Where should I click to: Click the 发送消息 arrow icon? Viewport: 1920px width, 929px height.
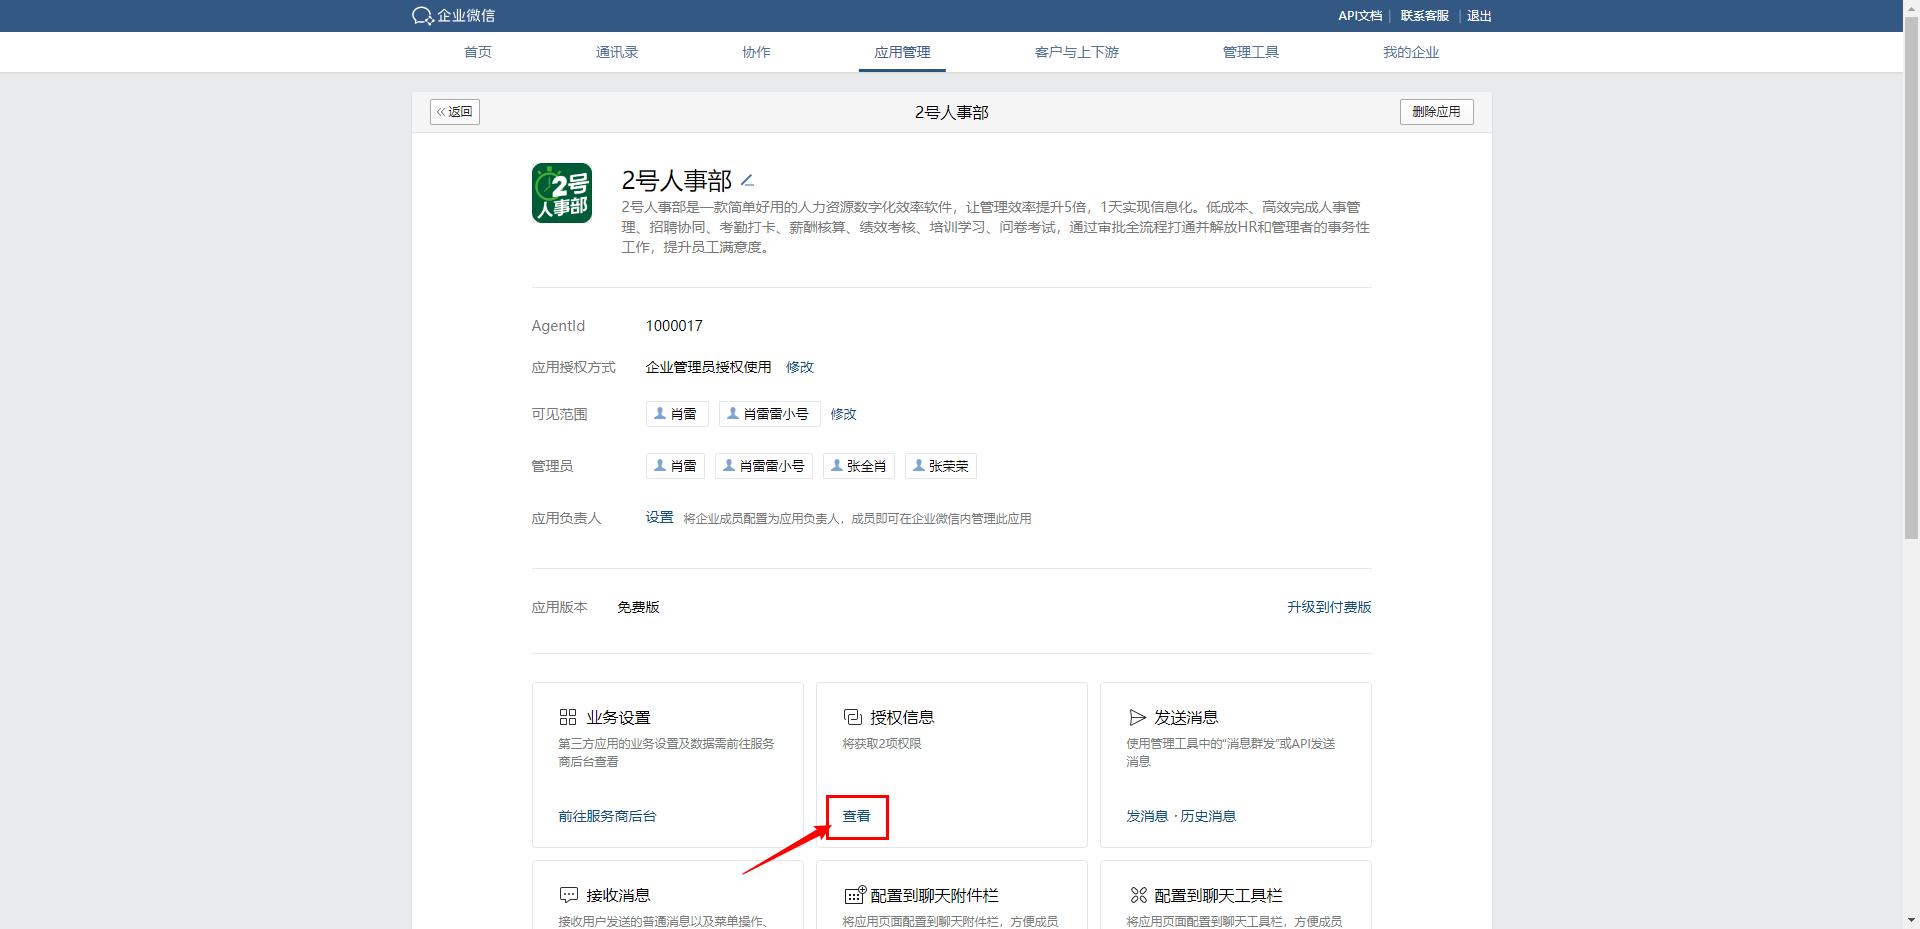click(1137, 717)
